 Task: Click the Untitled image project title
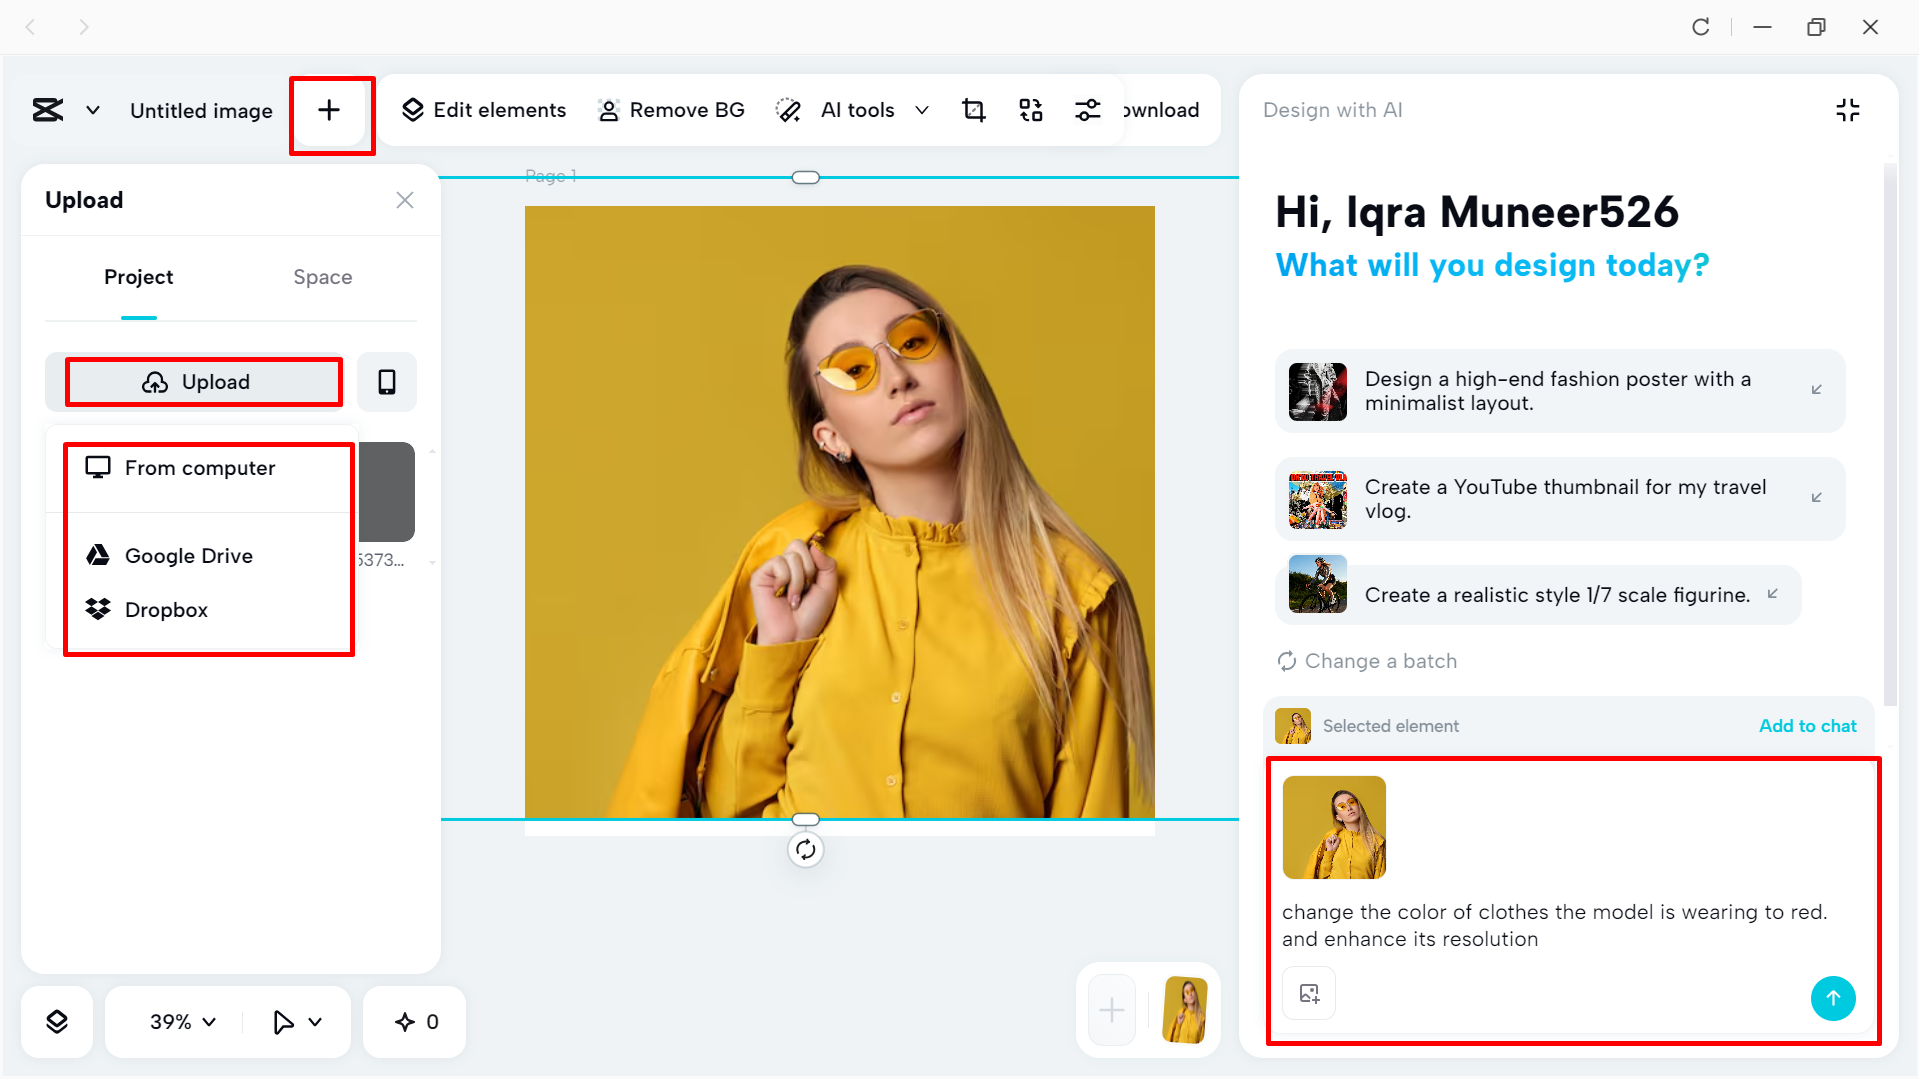(201, 110)
